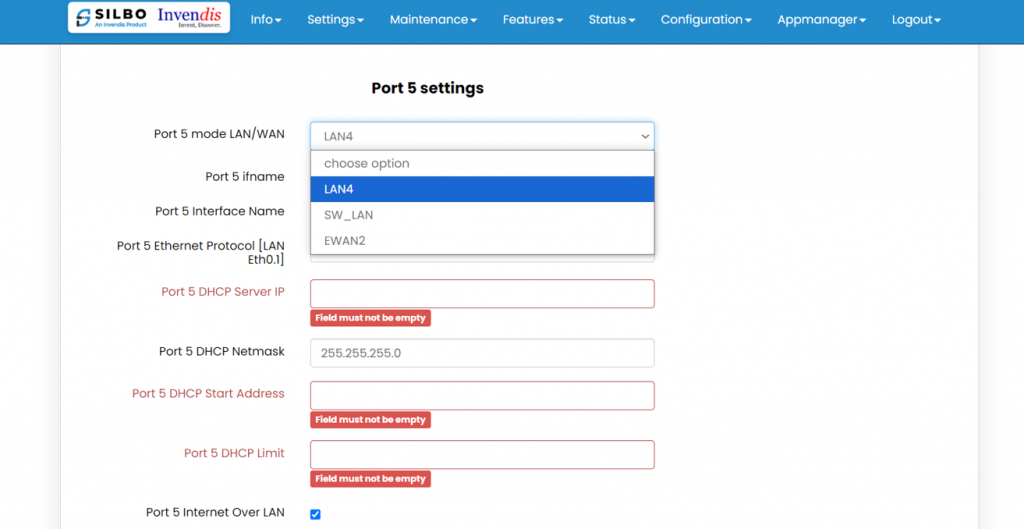Click the Port 5 DHCP Server IP field

point(481,293)
